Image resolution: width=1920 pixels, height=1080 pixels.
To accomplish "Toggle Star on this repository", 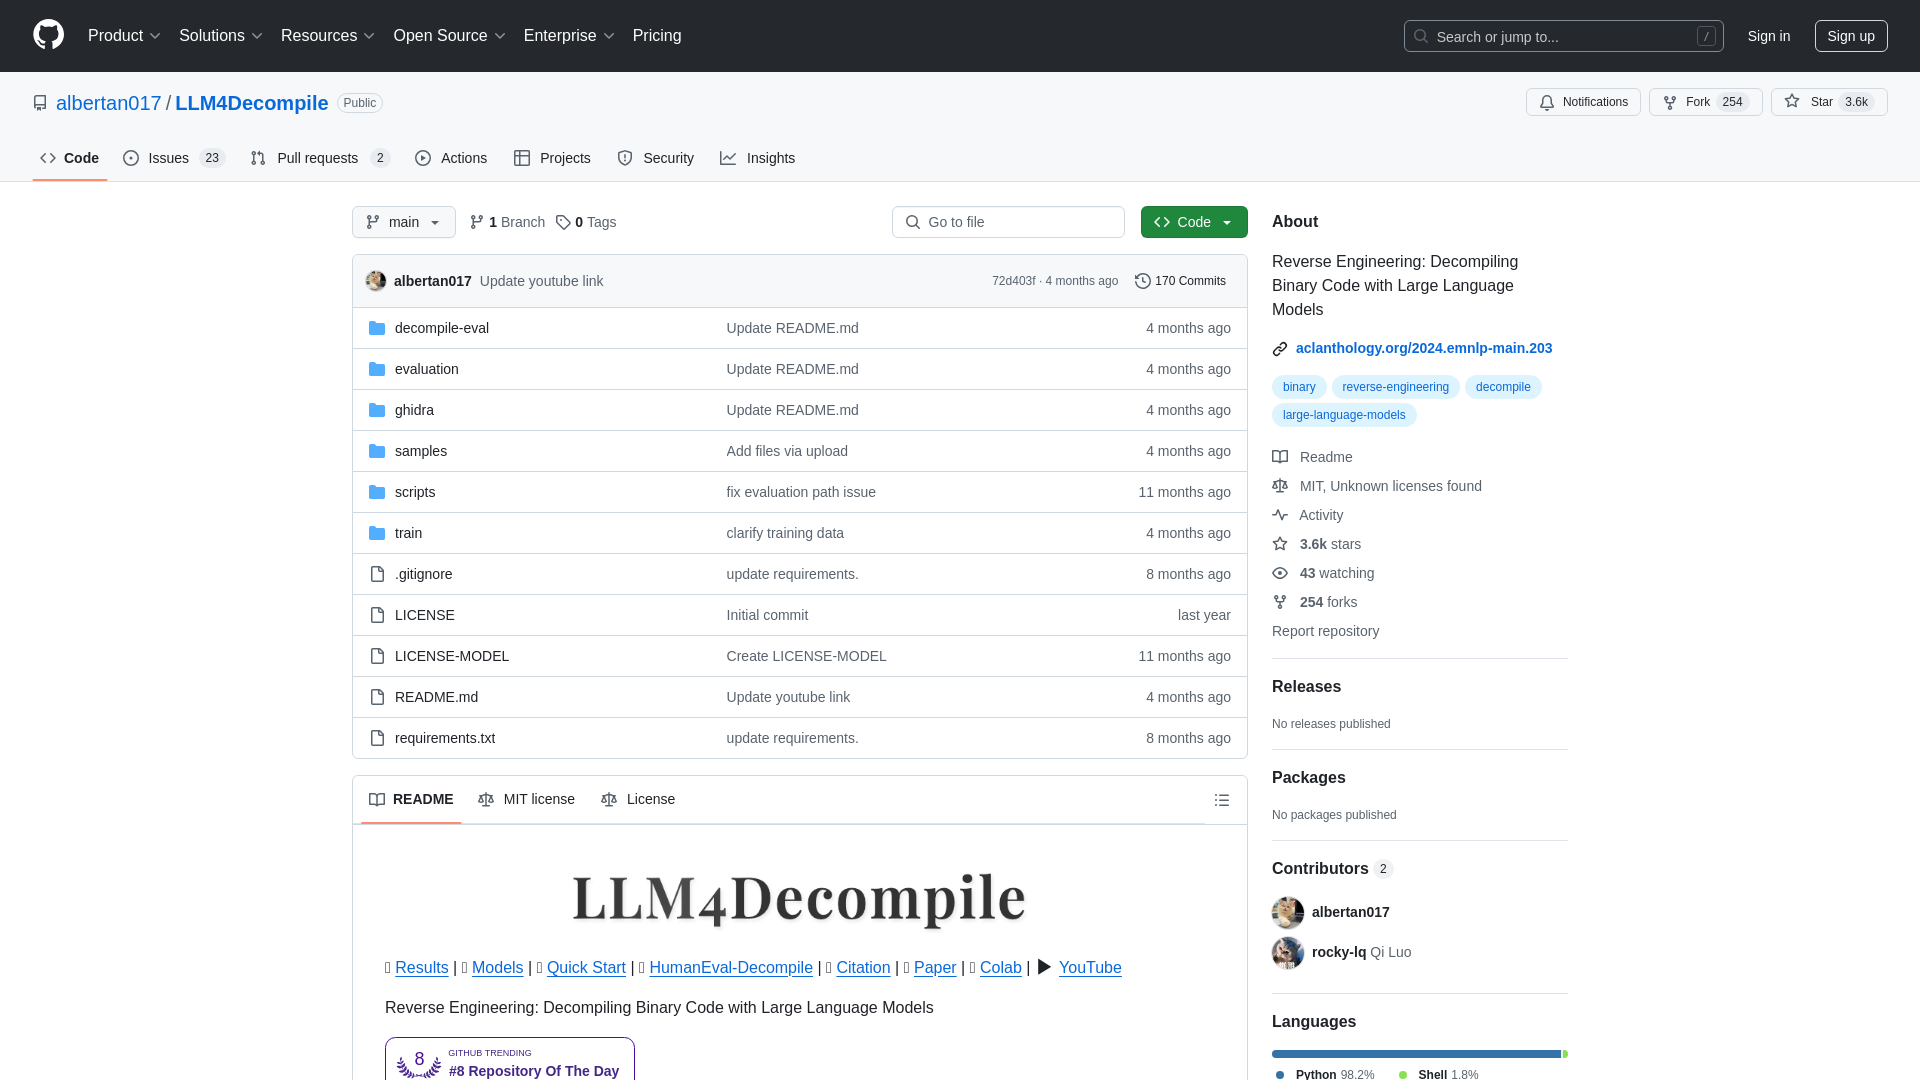I will click(1808, 102).
